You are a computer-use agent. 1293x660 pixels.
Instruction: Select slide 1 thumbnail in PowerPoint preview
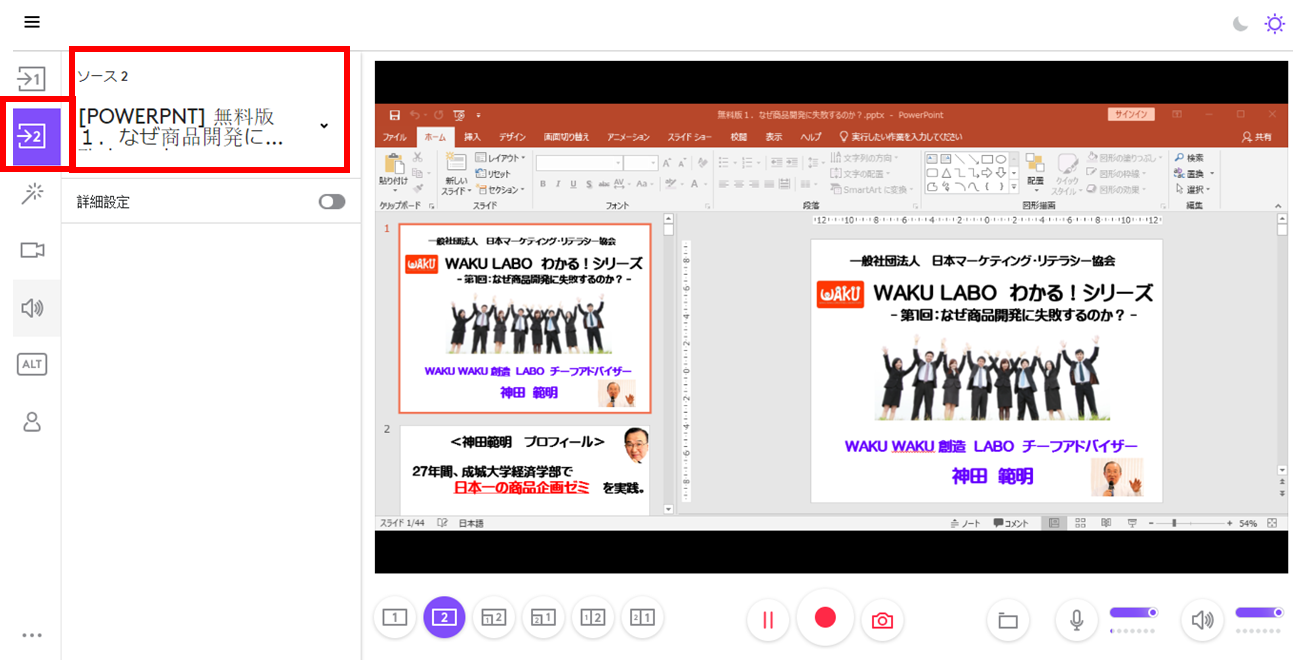(525, 318)
